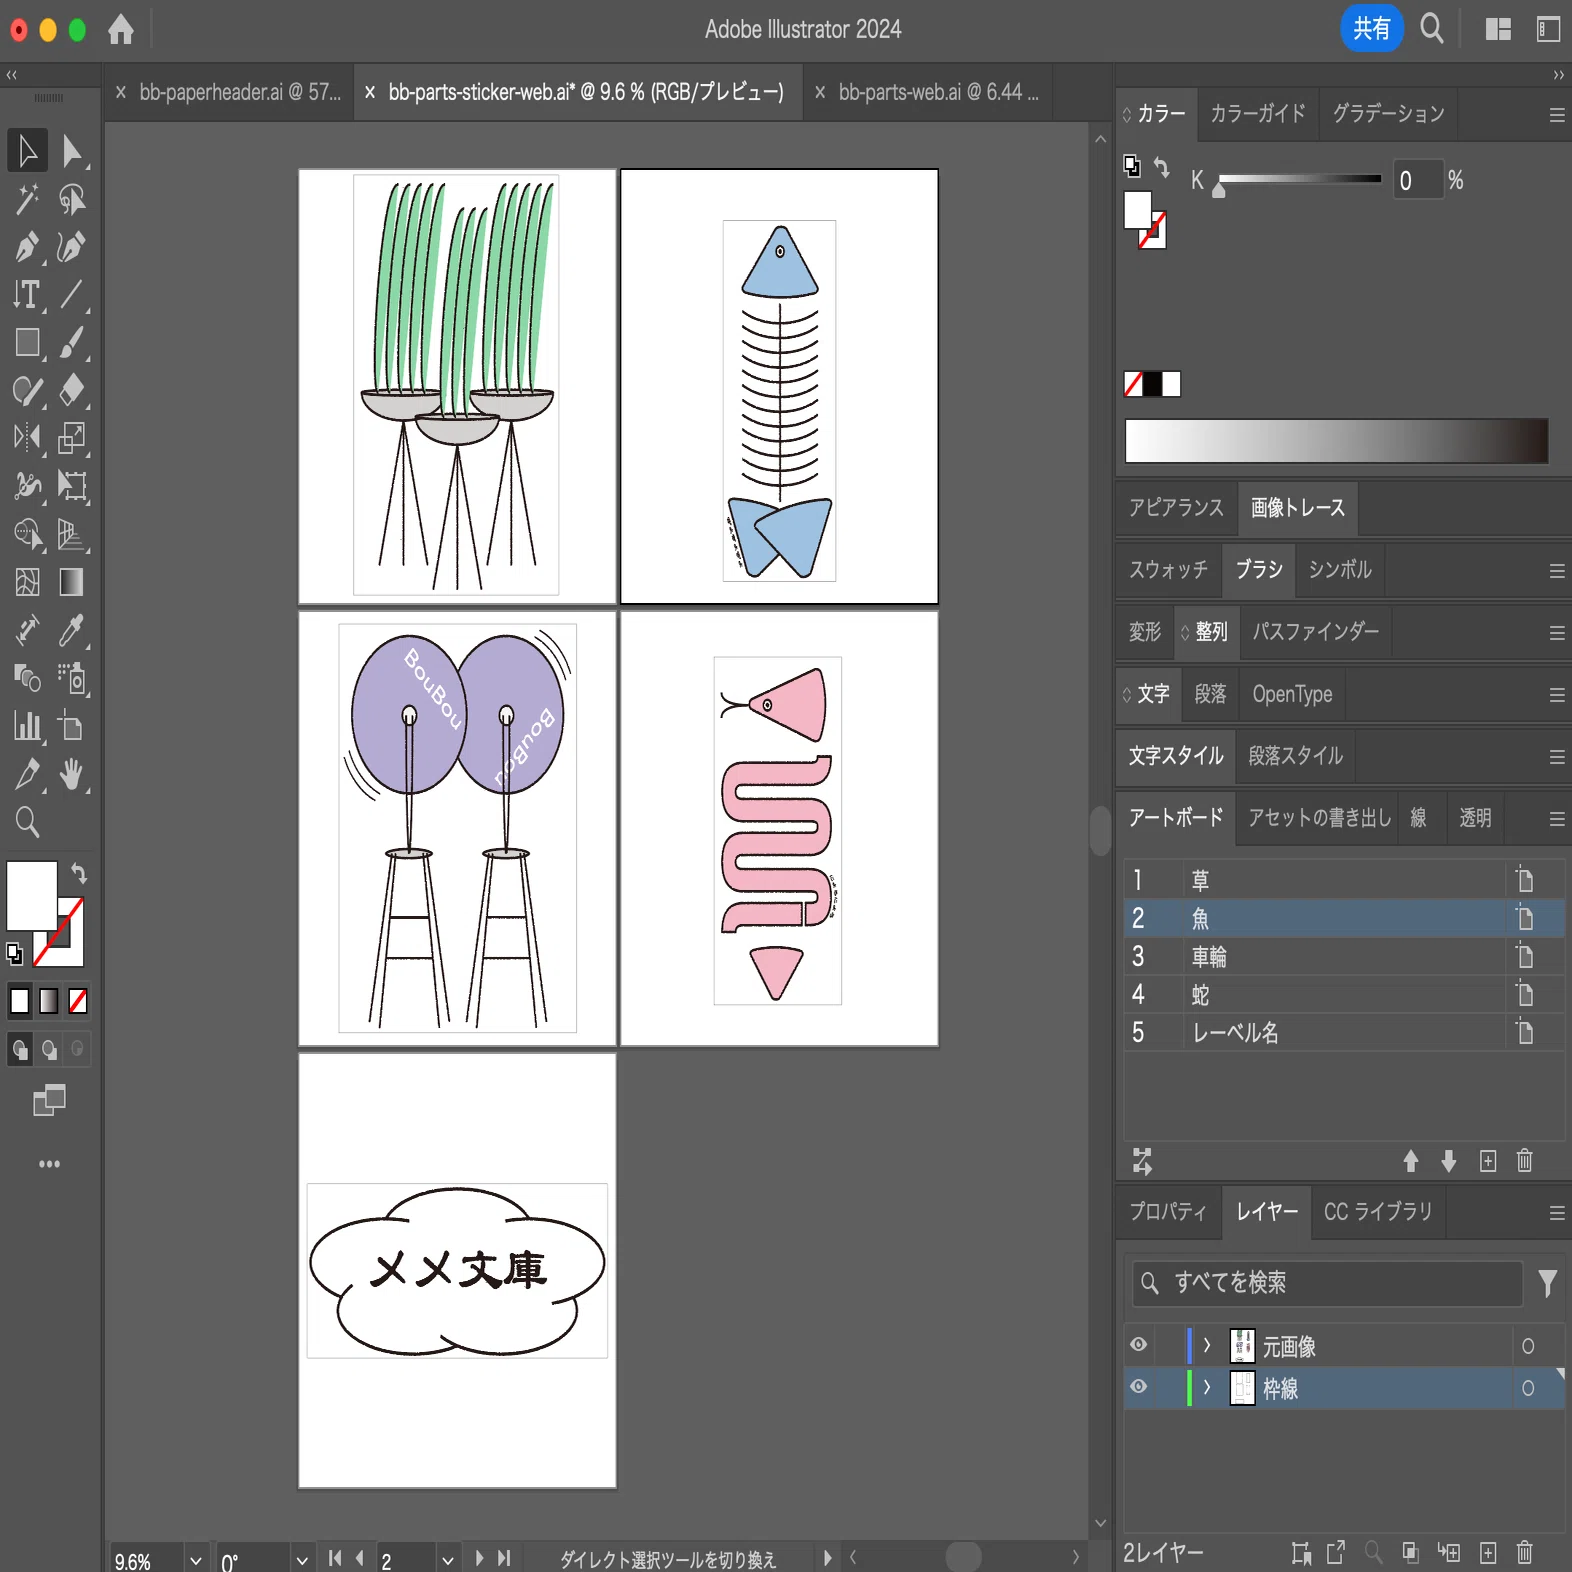Select artboard 蛇 in list
1572x1572 pixels.
(x=1344, y=994)
